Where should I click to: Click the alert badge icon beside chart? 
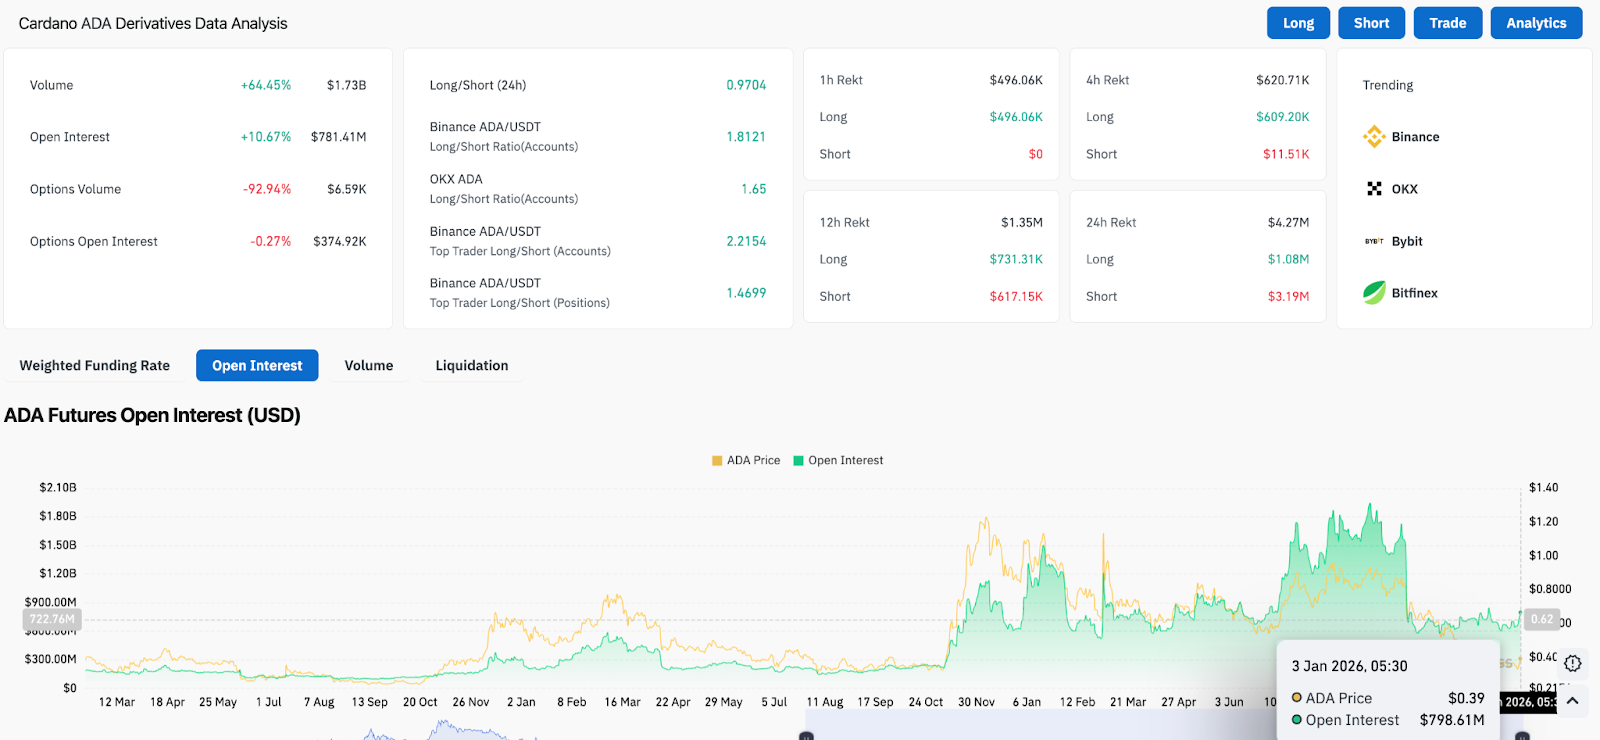click(x=1572, y=663)
